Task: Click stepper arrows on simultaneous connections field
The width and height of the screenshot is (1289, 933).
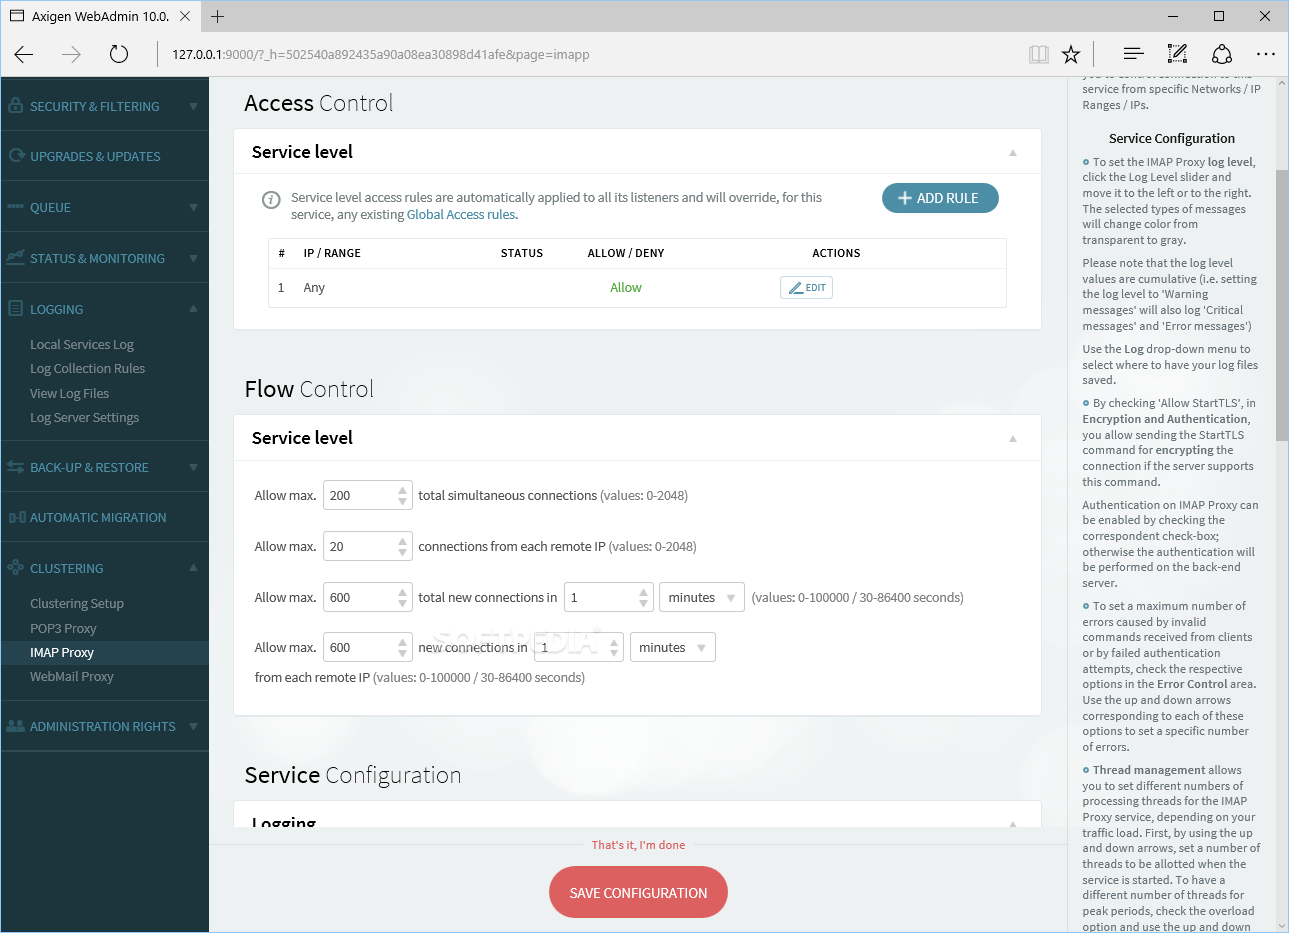Action: pos(402,495)
